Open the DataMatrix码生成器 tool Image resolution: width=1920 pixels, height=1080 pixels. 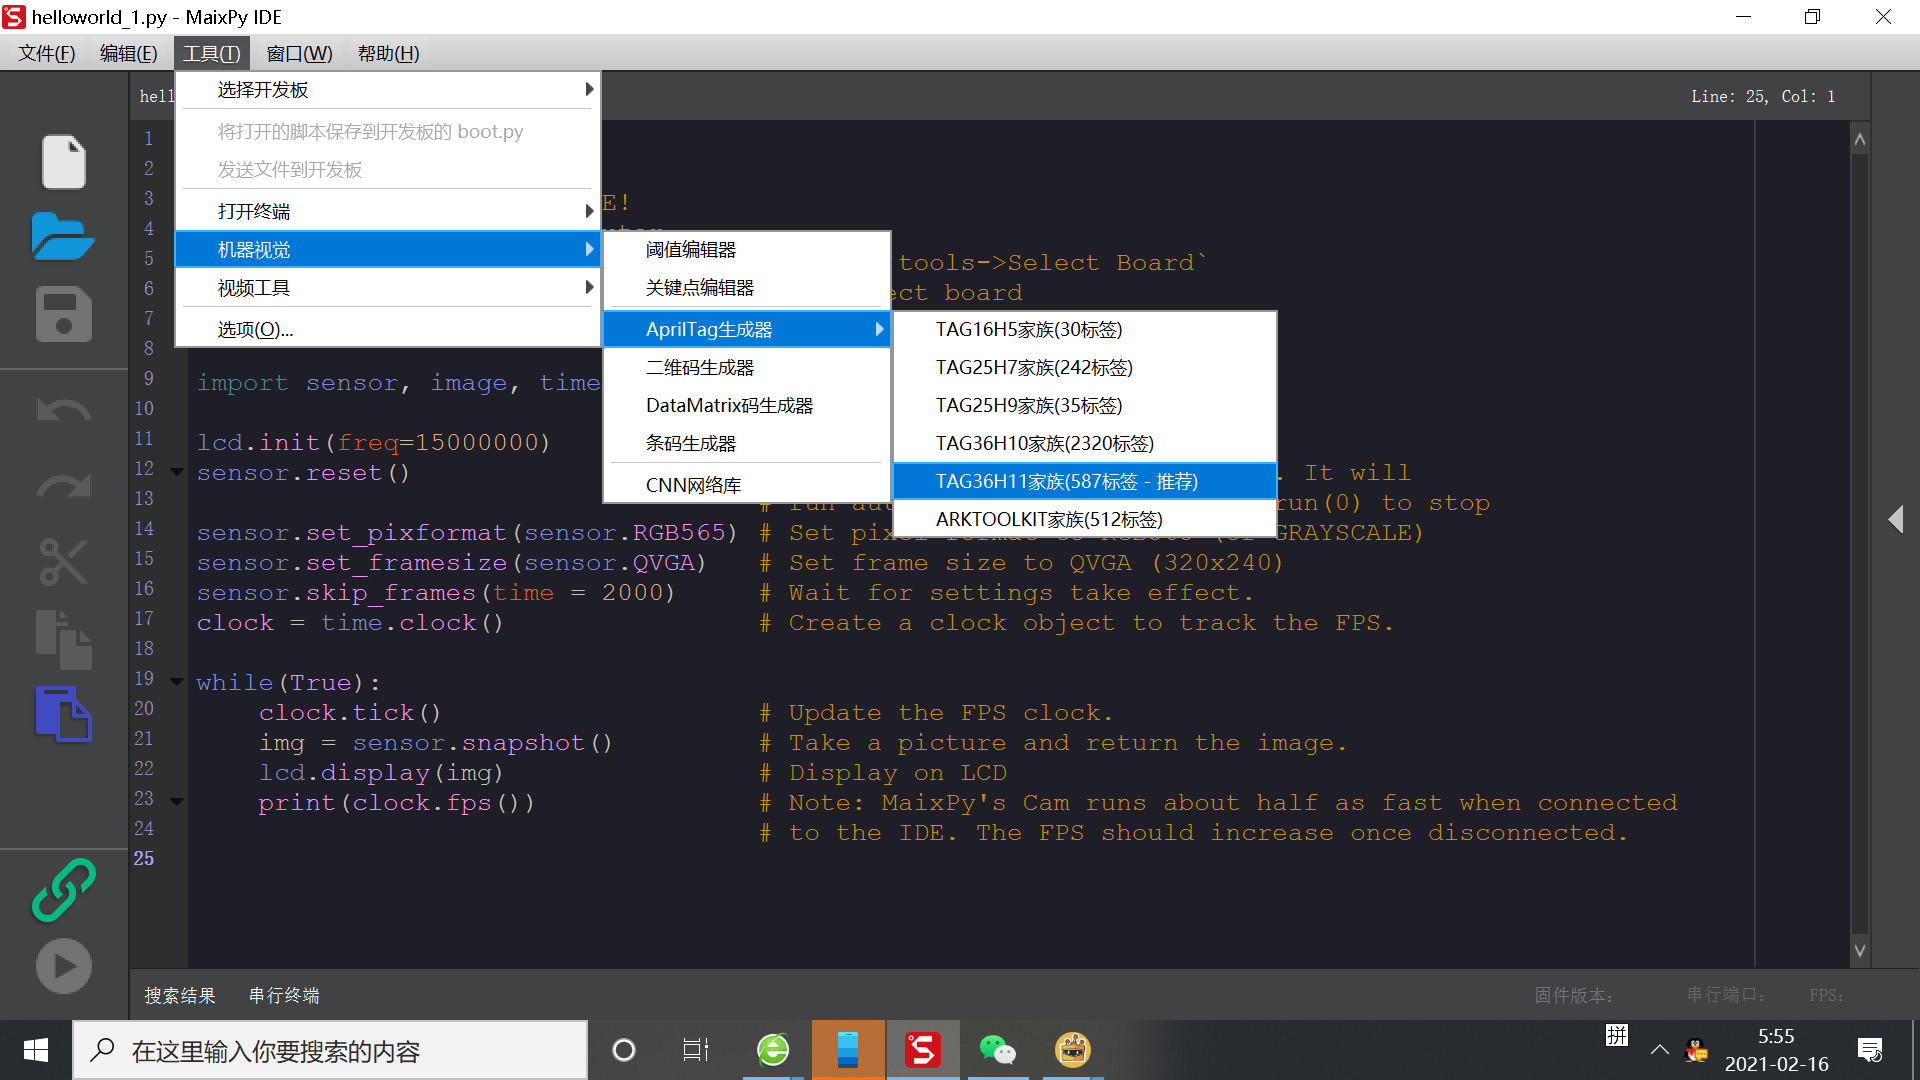747,405
